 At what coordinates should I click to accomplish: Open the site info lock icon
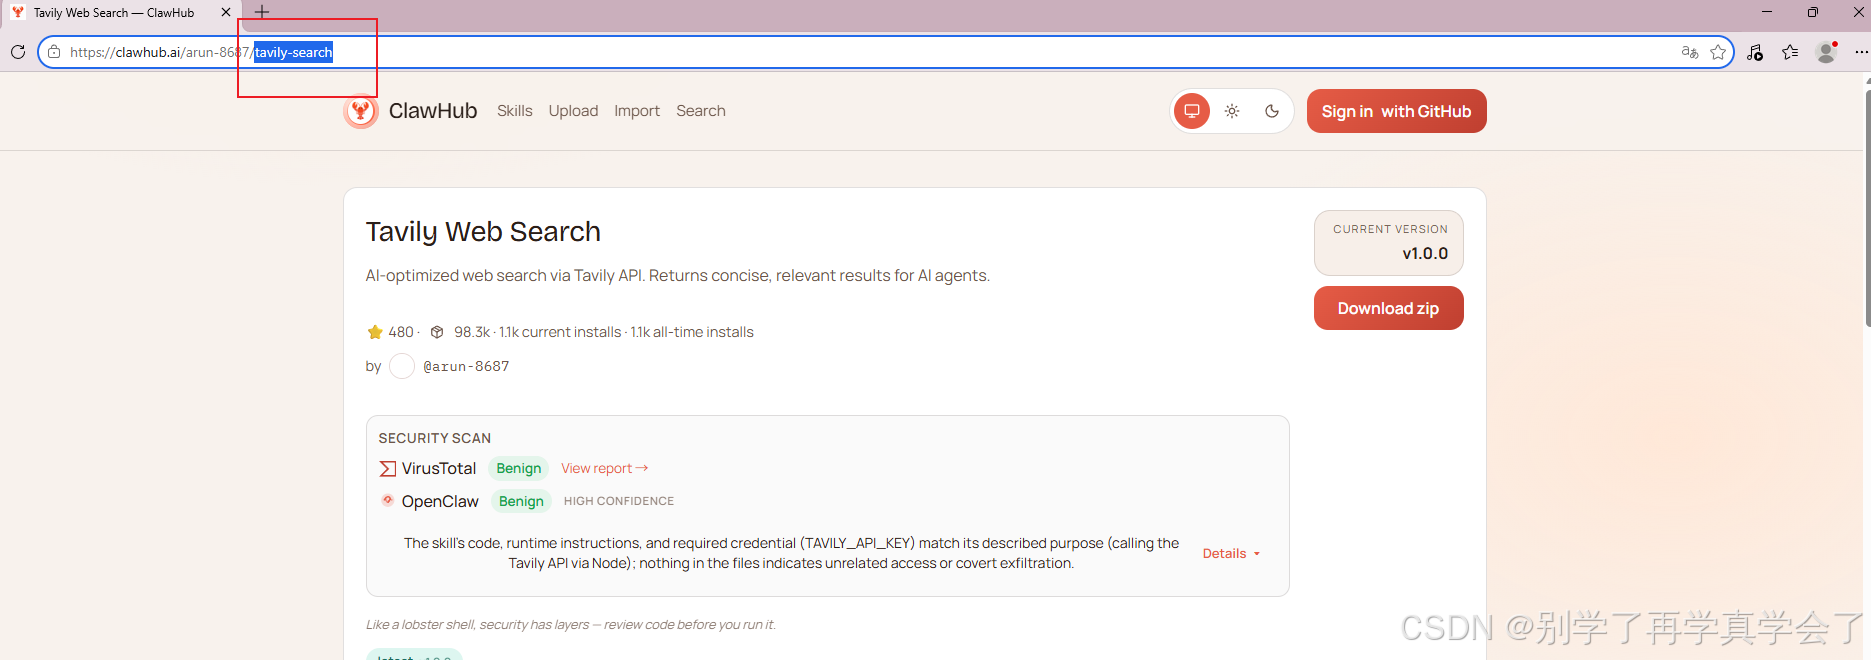54,52
